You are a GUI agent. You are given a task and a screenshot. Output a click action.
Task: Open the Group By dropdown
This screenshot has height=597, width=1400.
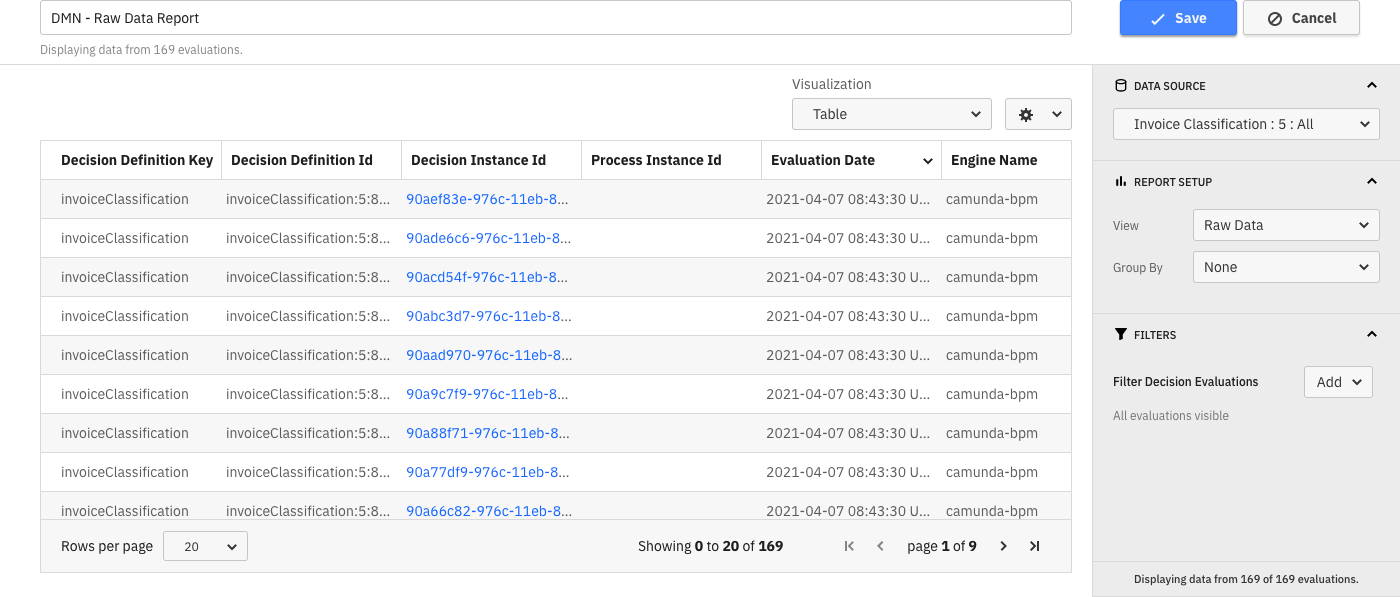[x=1285, y=267]
